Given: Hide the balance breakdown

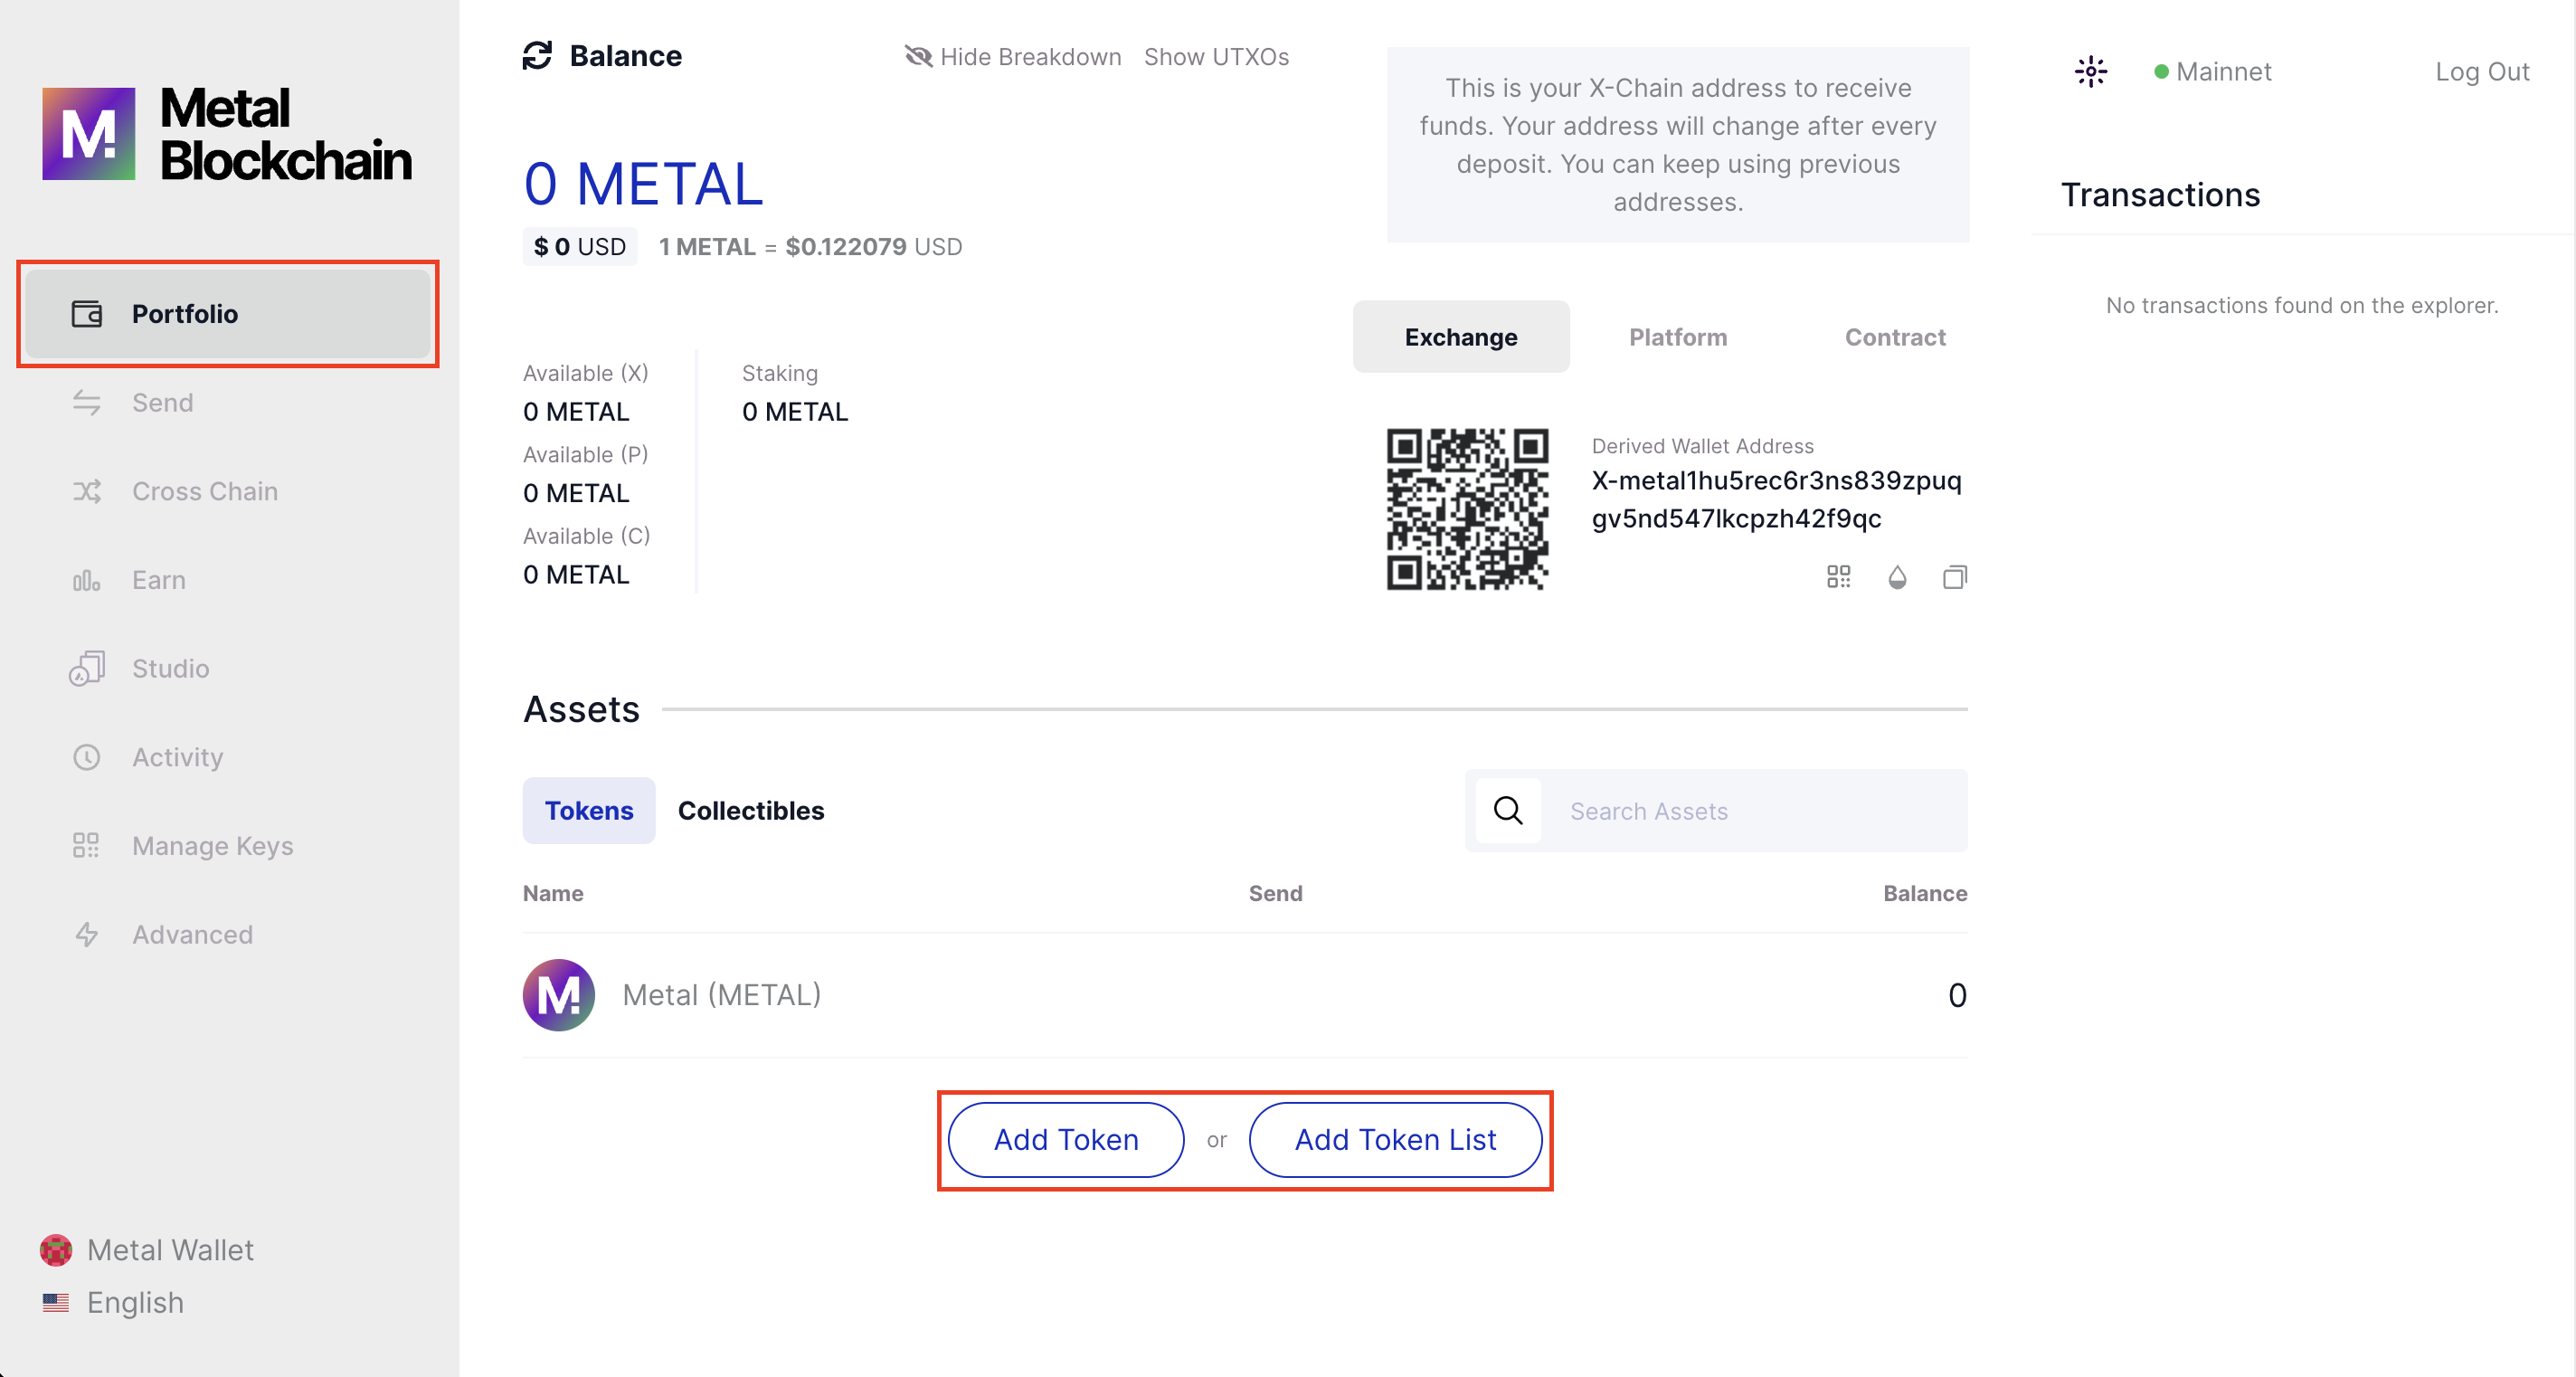Looking at the screenshot, I should pos(1013,57).
